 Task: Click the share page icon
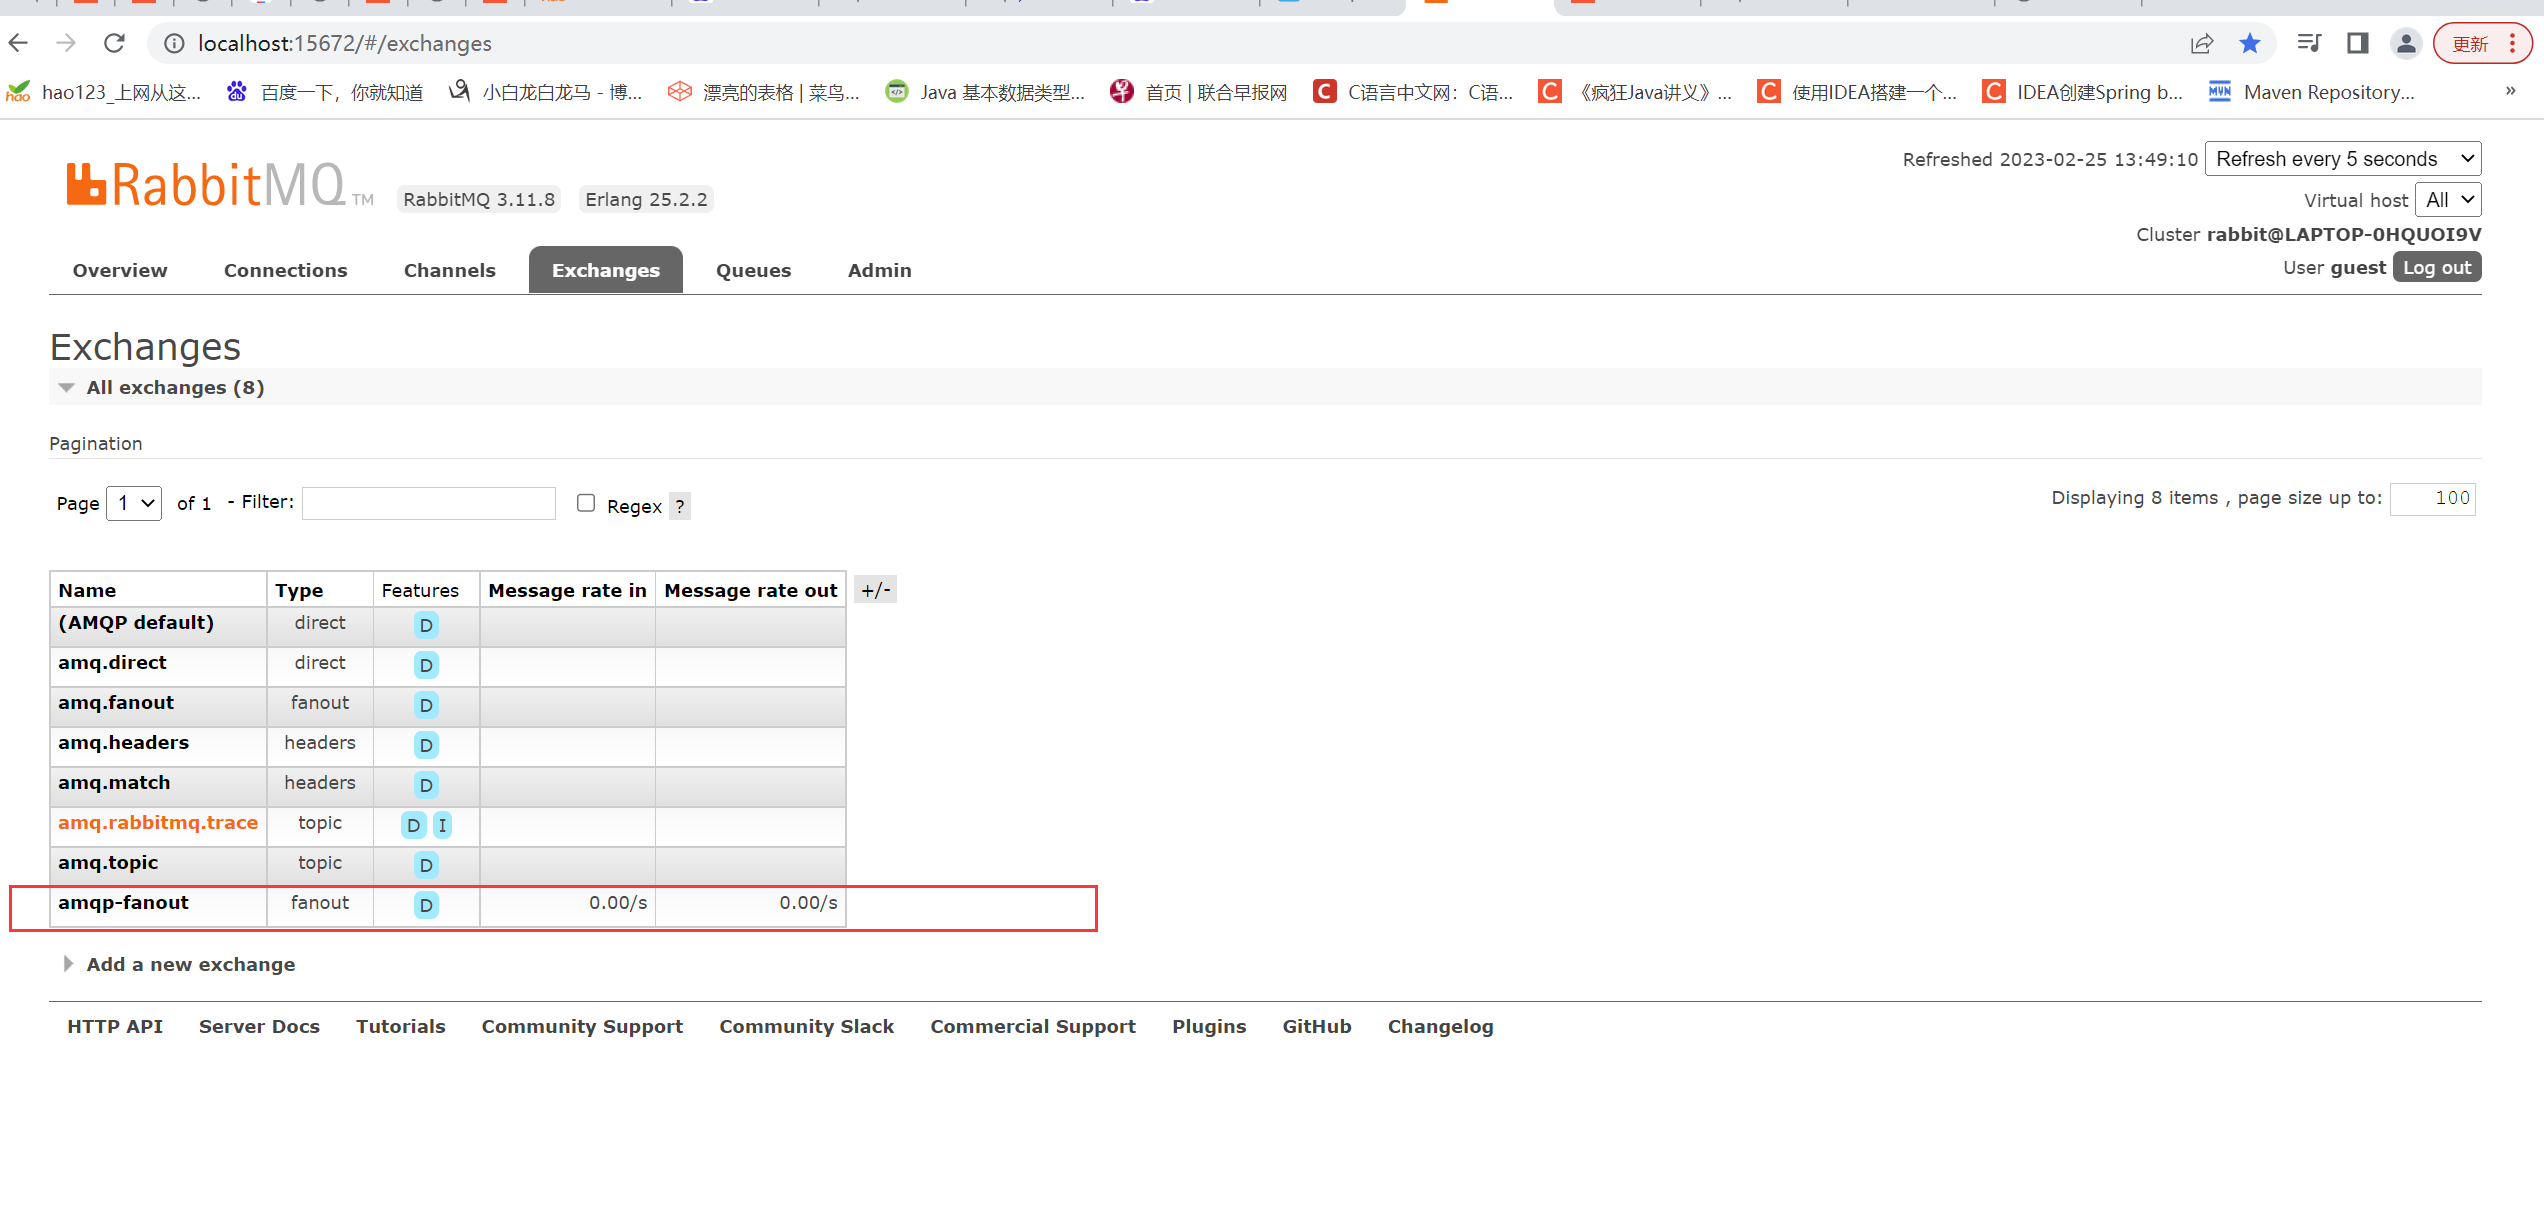point(2201,43)
